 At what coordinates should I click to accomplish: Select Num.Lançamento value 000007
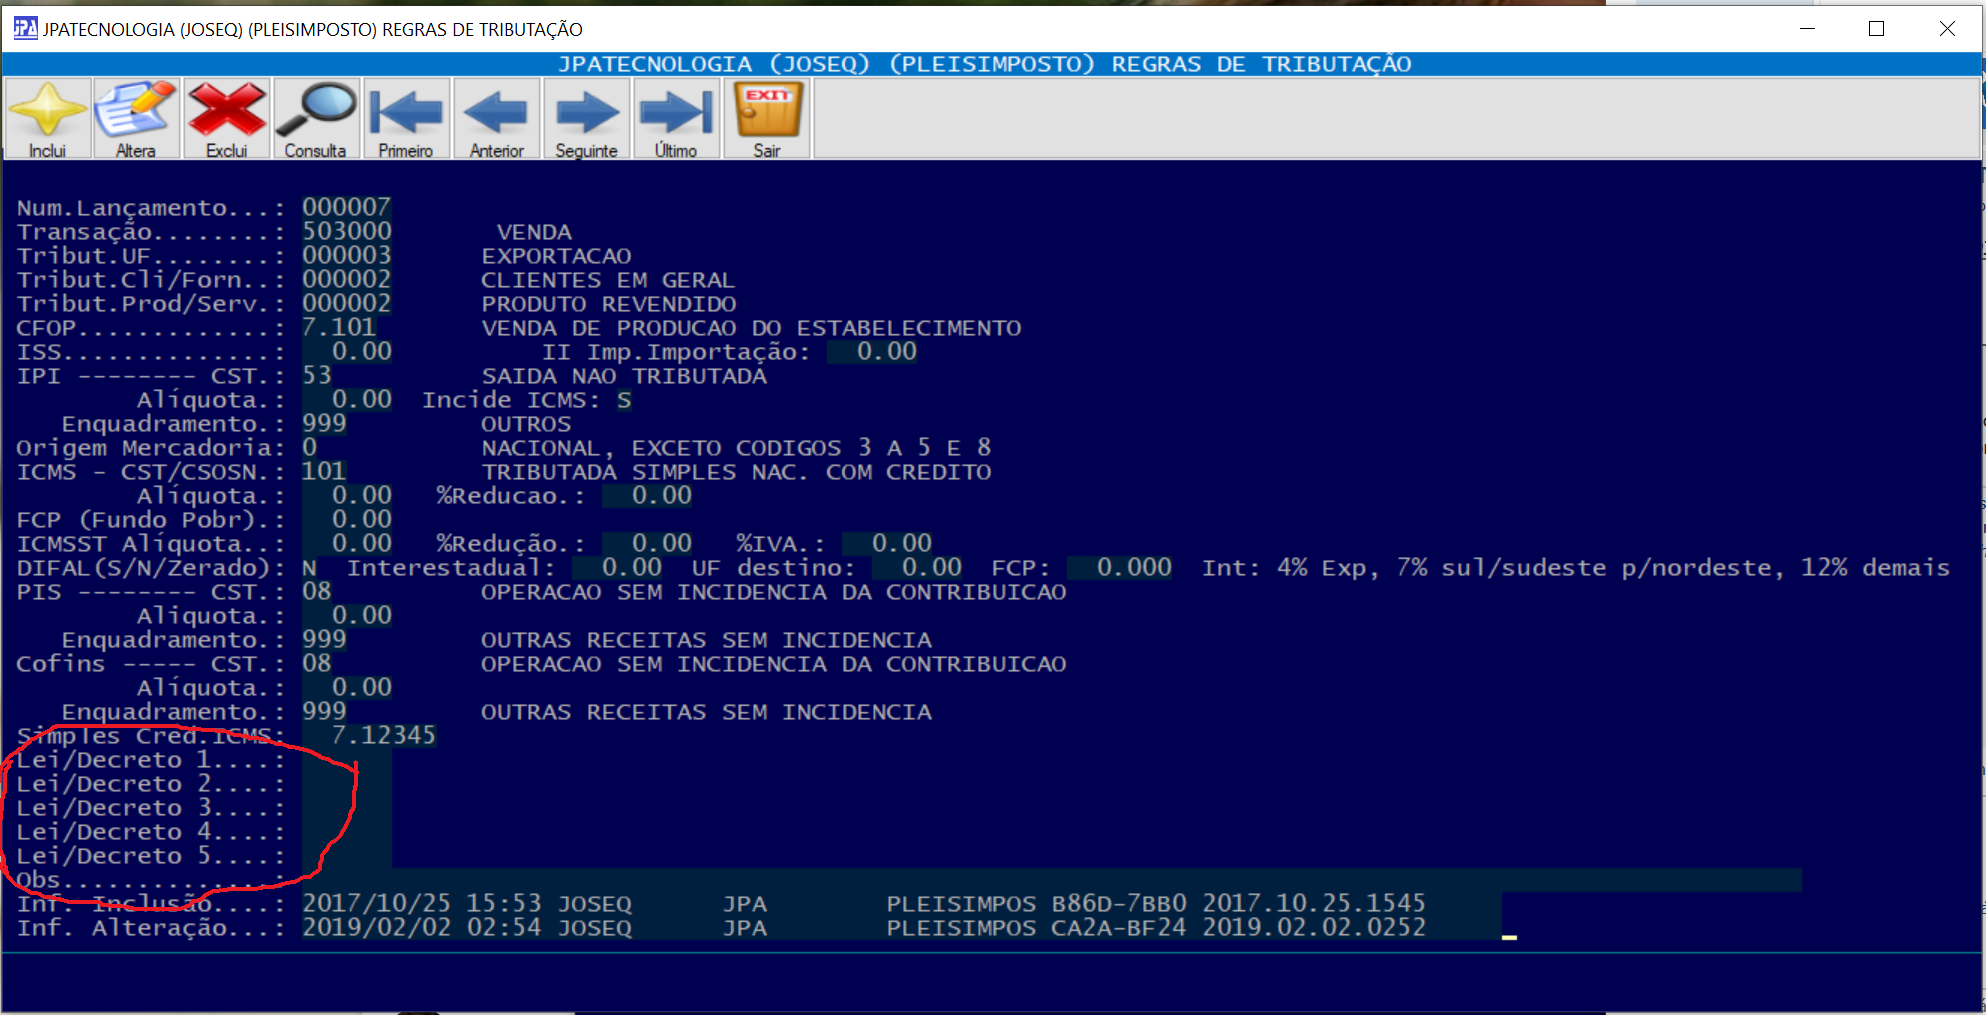347,207
